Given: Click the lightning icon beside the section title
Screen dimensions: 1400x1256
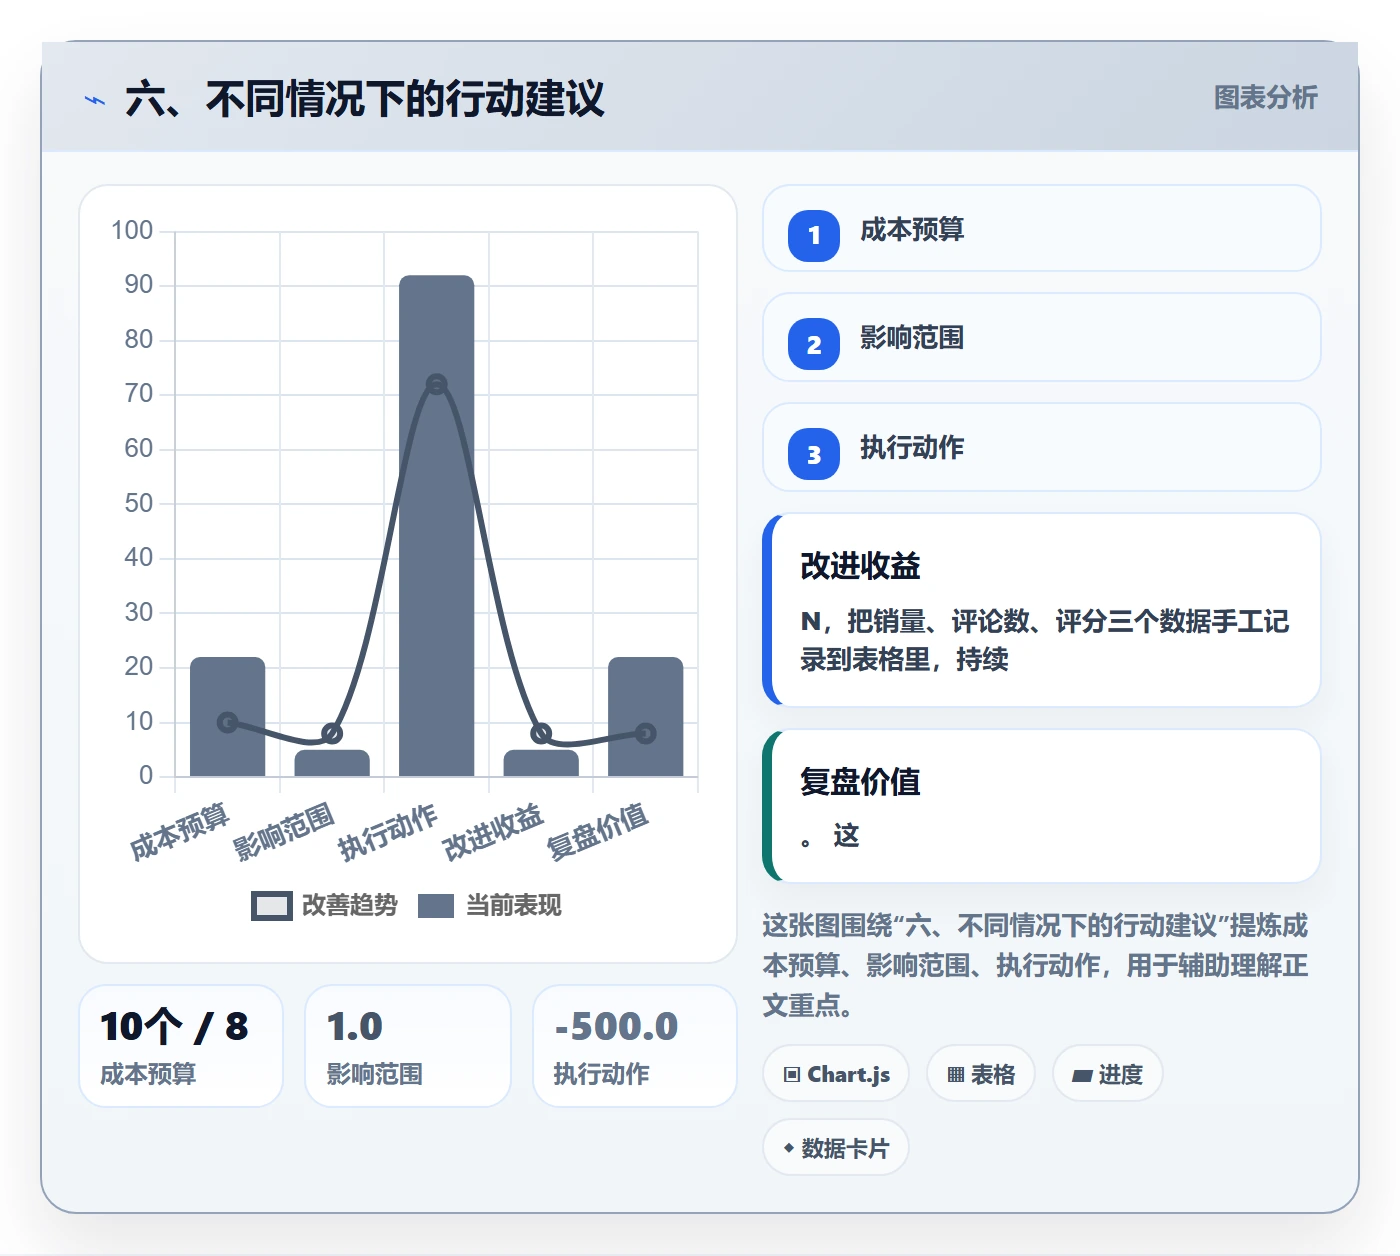Looking at the screenshot, I should click(95, 100).
